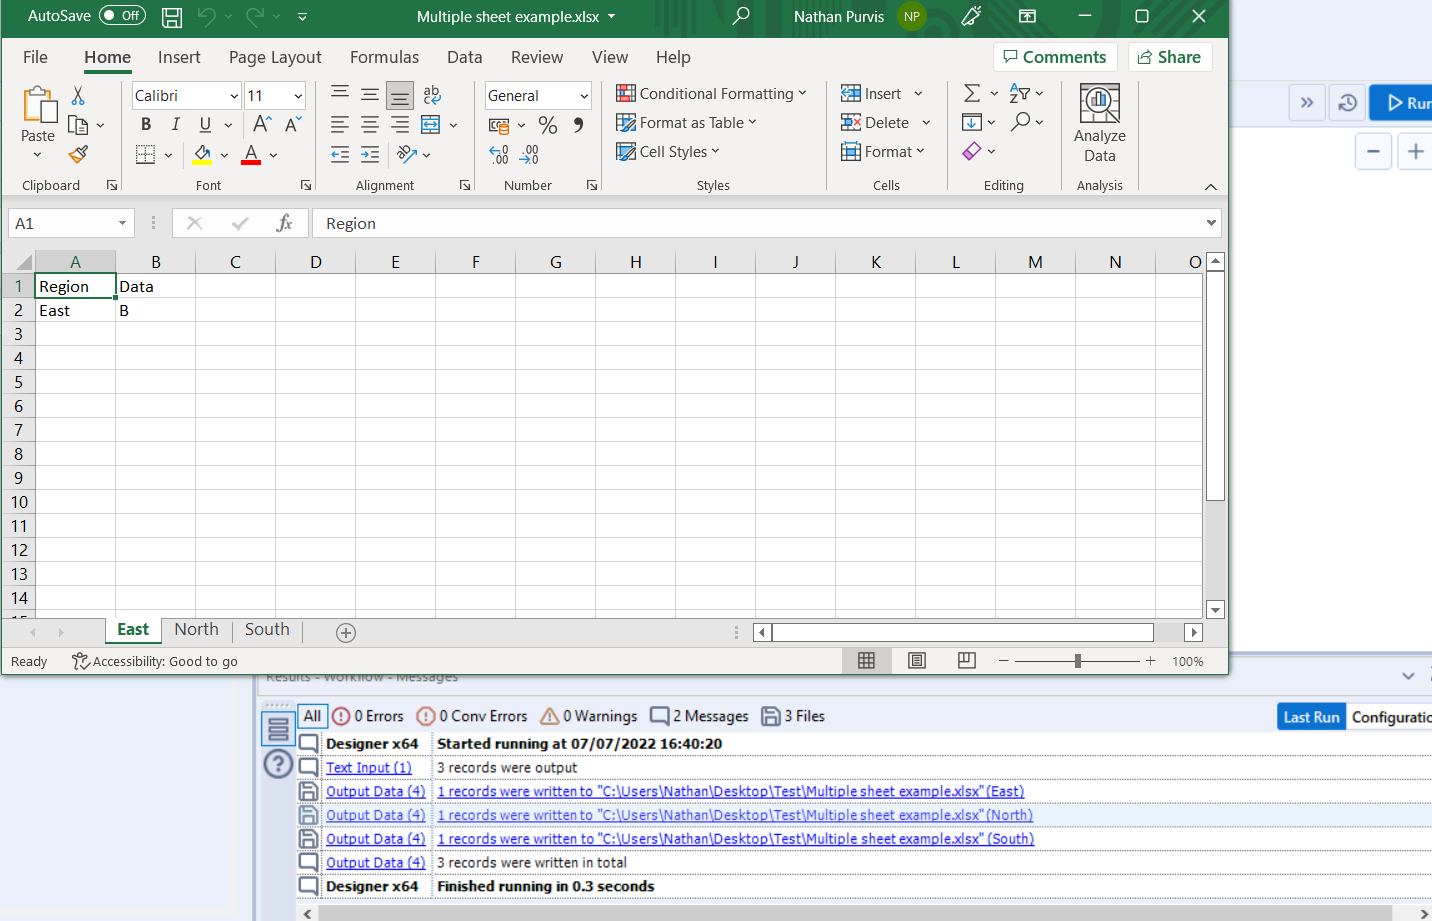This screenshot has height=921, width=1432.
Task: Apply Percent Style number formatting
Action: (x=547, y=125)
